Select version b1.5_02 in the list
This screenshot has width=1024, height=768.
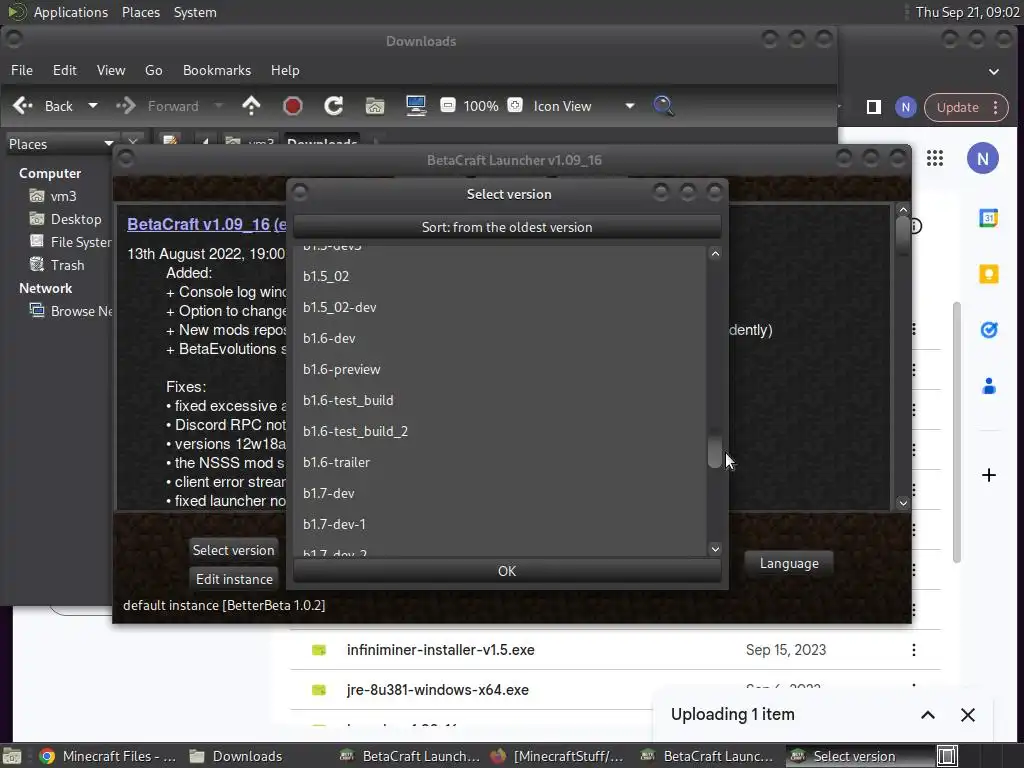pyautogui.click(x=500, y=276)
